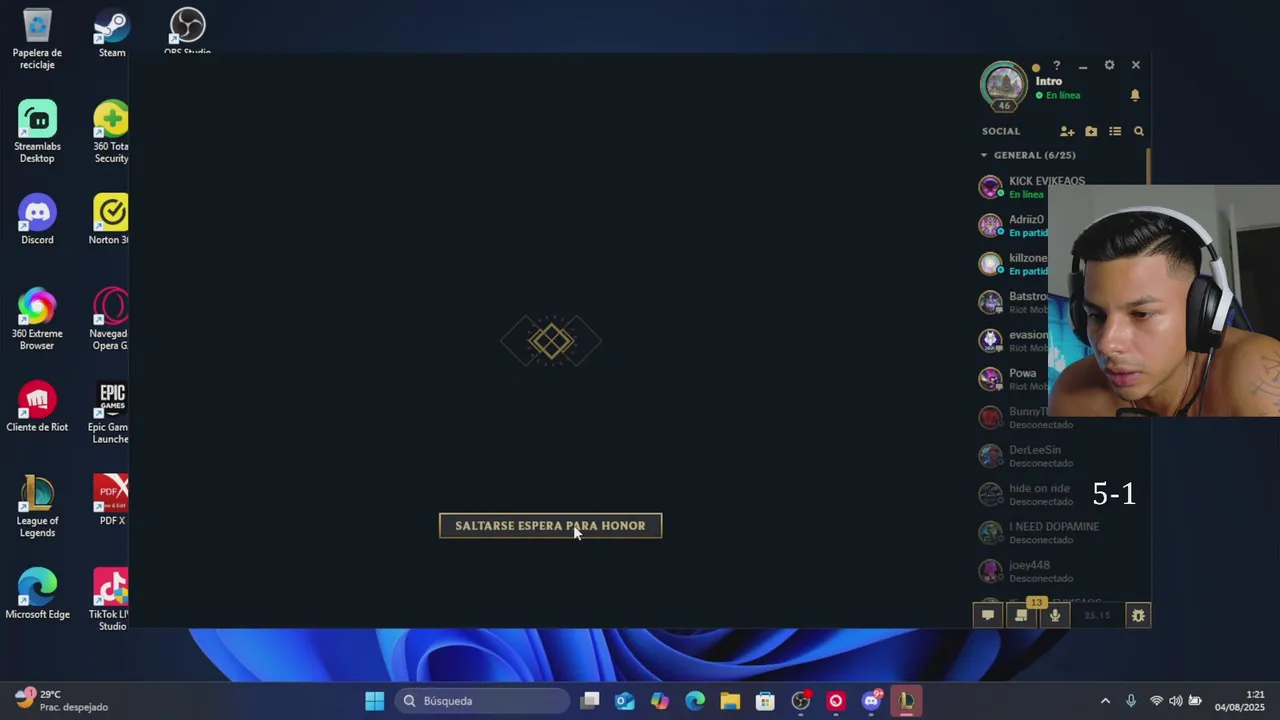Open Epic Games Launcher shortcut

[110, 413]
